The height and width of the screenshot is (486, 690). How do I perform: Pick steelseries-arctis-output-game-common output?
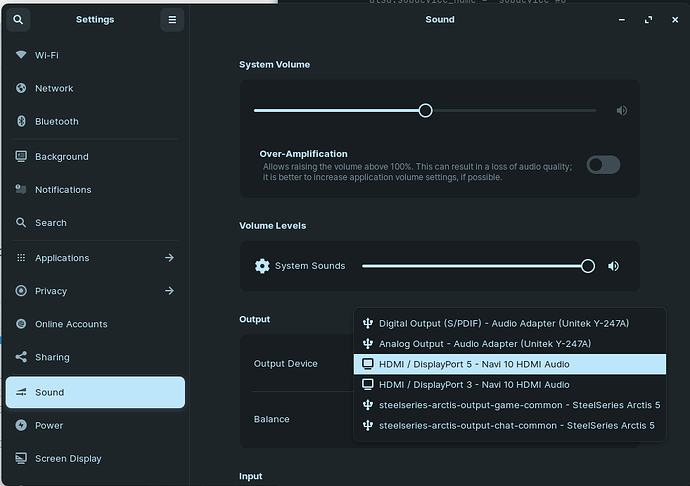(510, 405)
